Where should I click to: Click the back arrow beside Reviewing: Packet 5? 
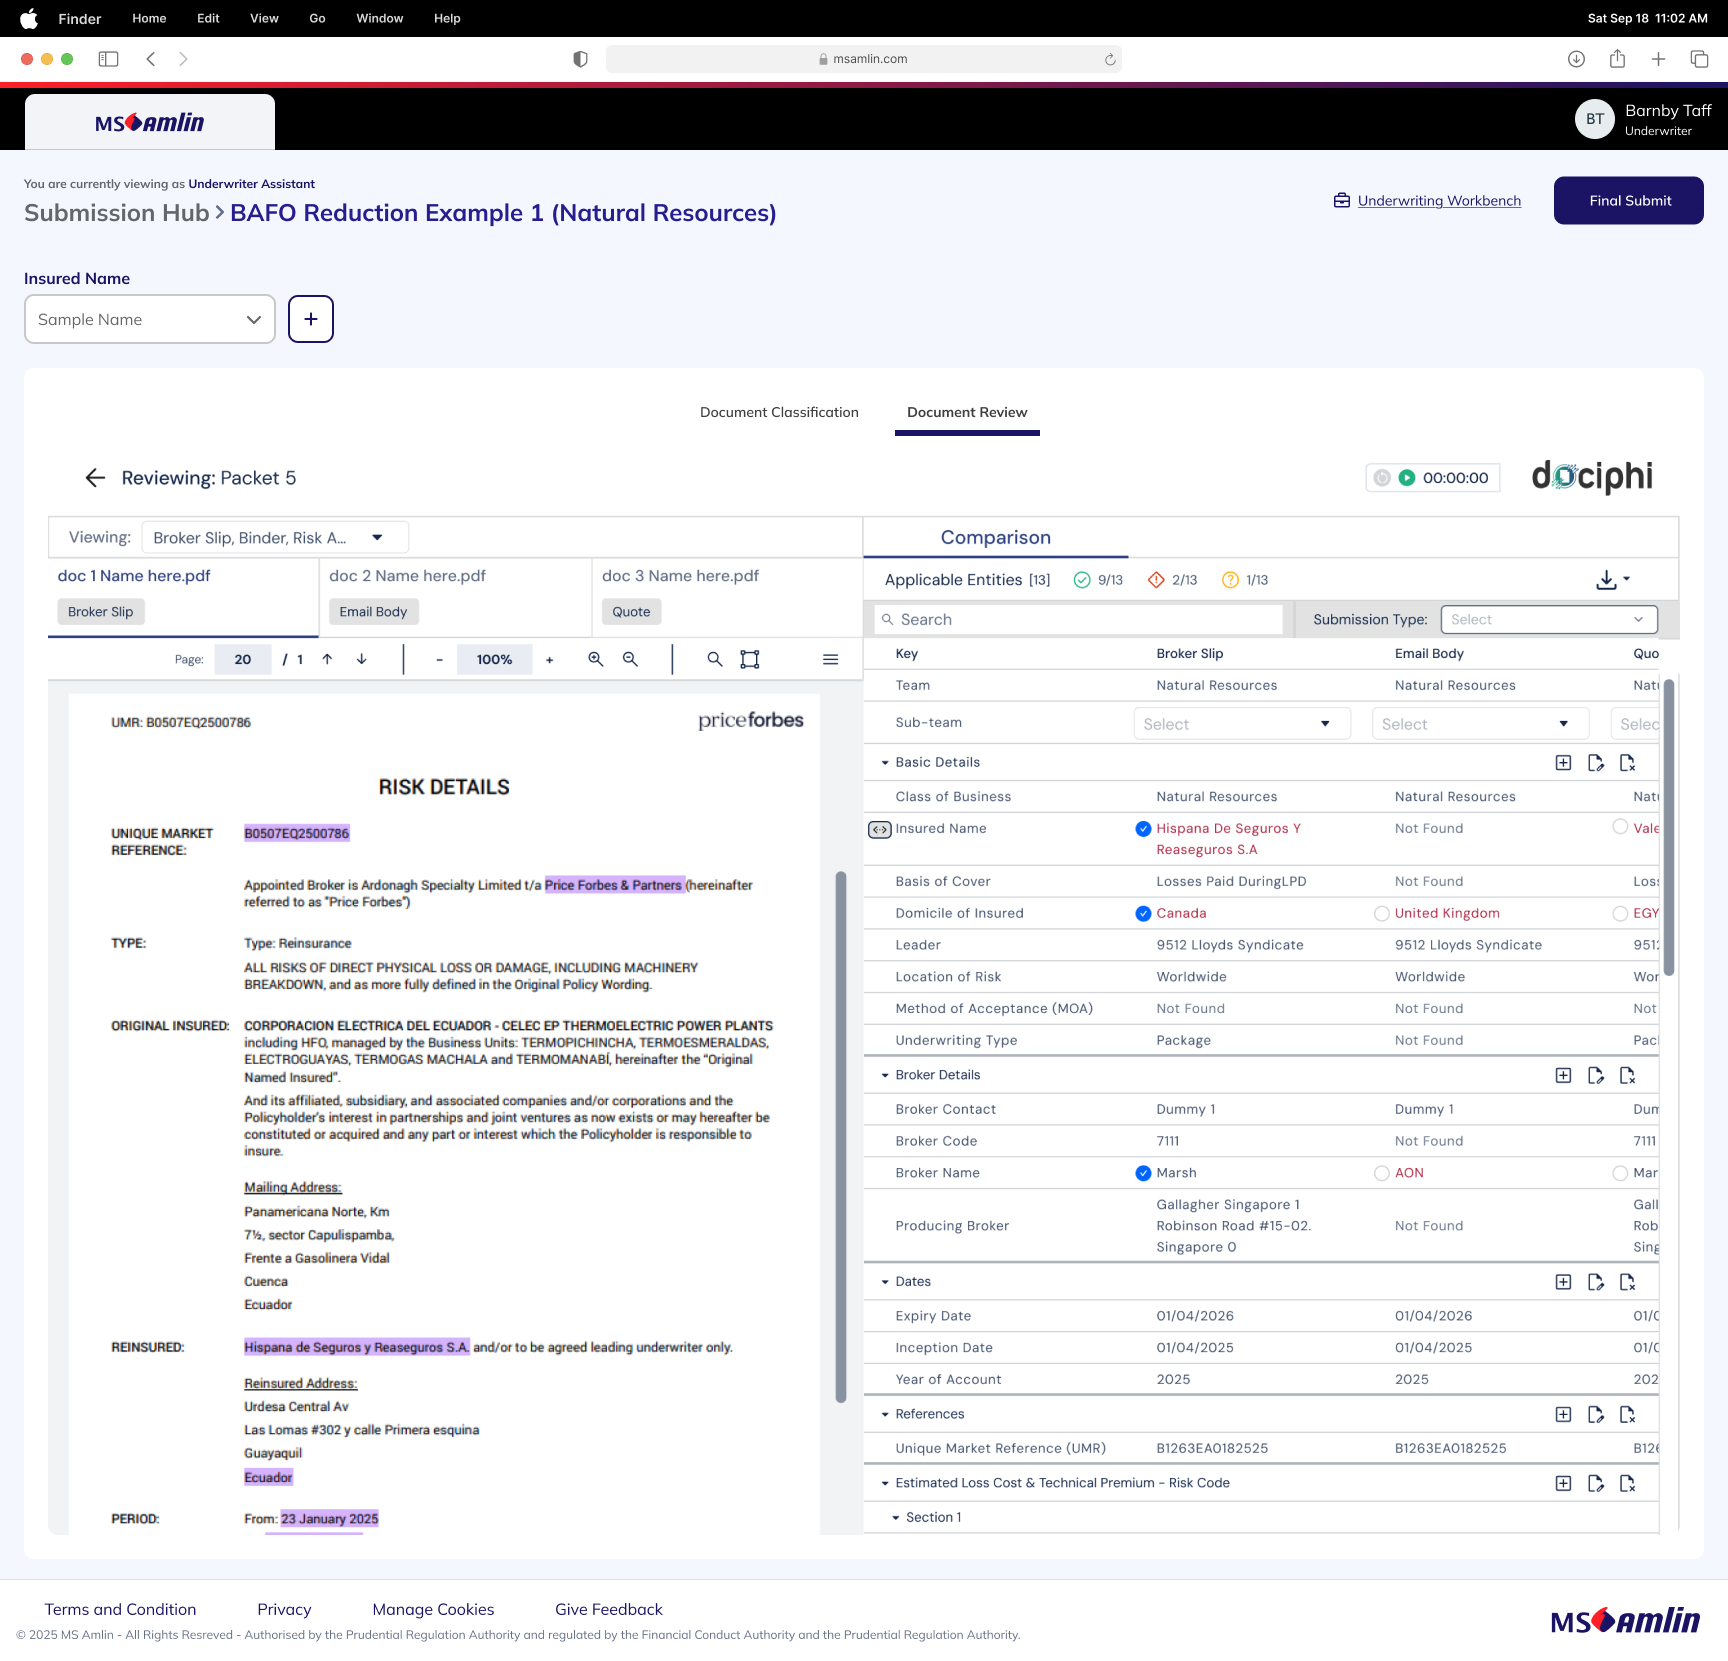point(95,478)
